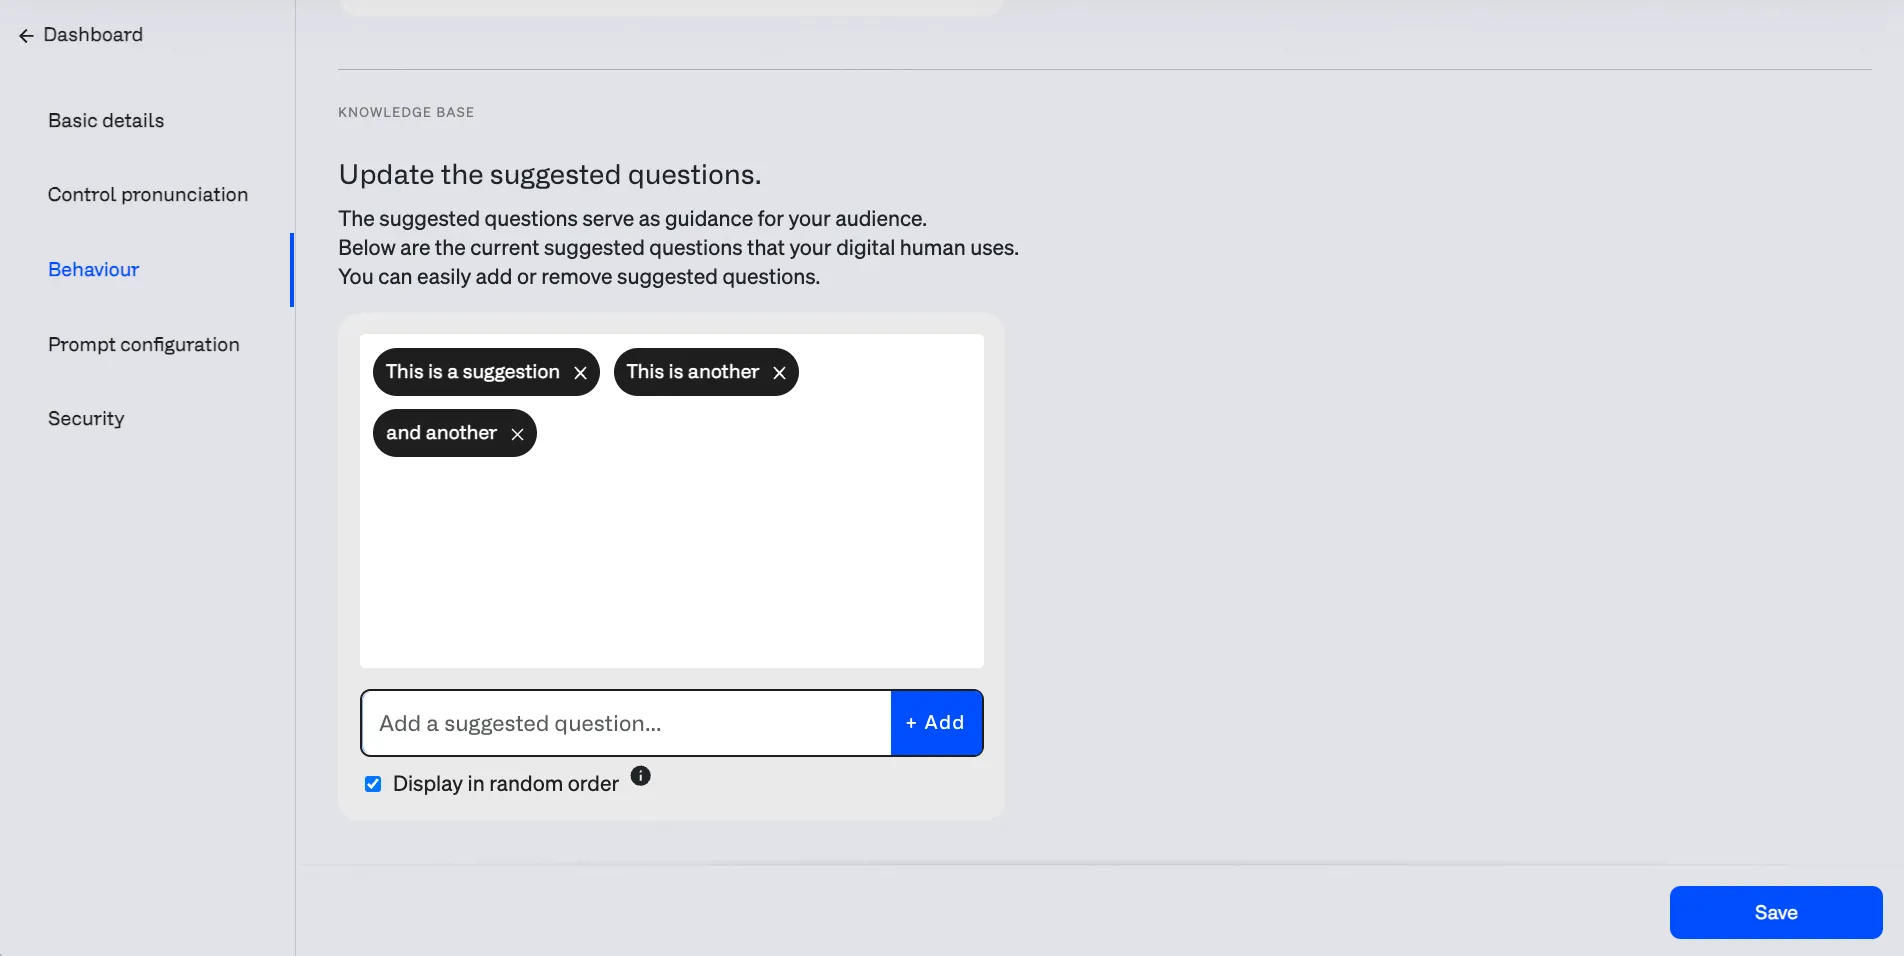The image size is (1904, 956).
Task: Select the Behaviour sidebar item
Action: click(94, 269)
